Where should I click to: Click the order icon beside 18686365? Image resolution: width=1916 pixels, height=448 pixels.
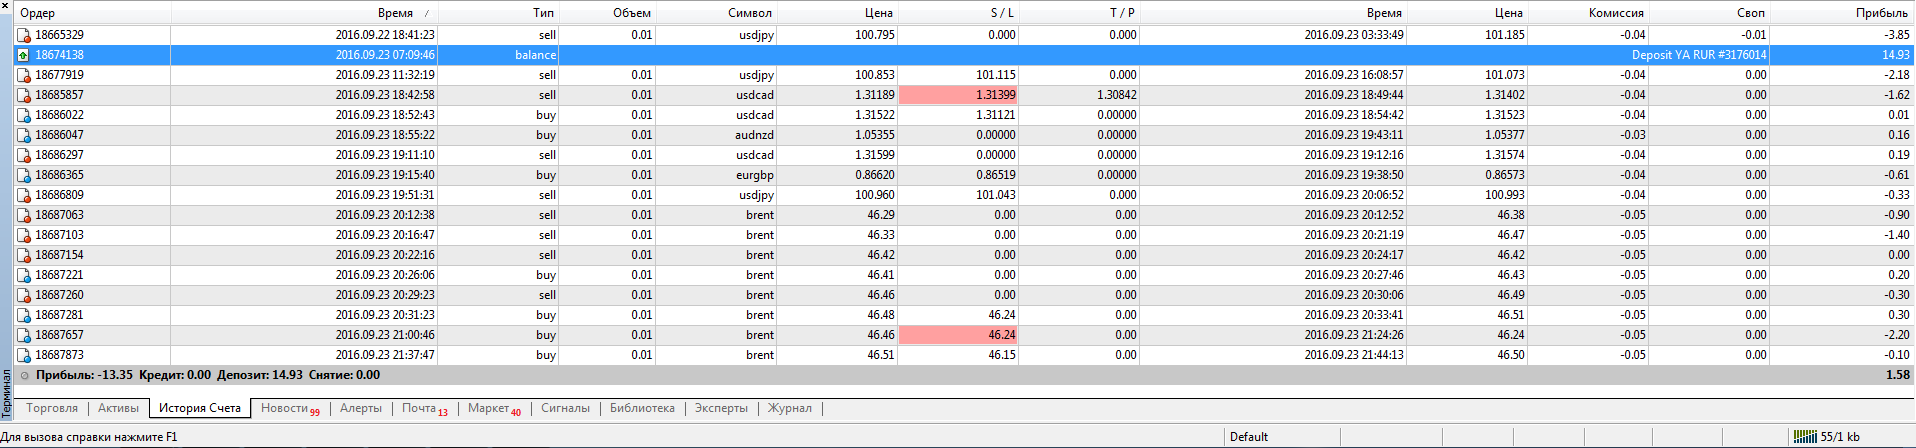click(23, 175)
